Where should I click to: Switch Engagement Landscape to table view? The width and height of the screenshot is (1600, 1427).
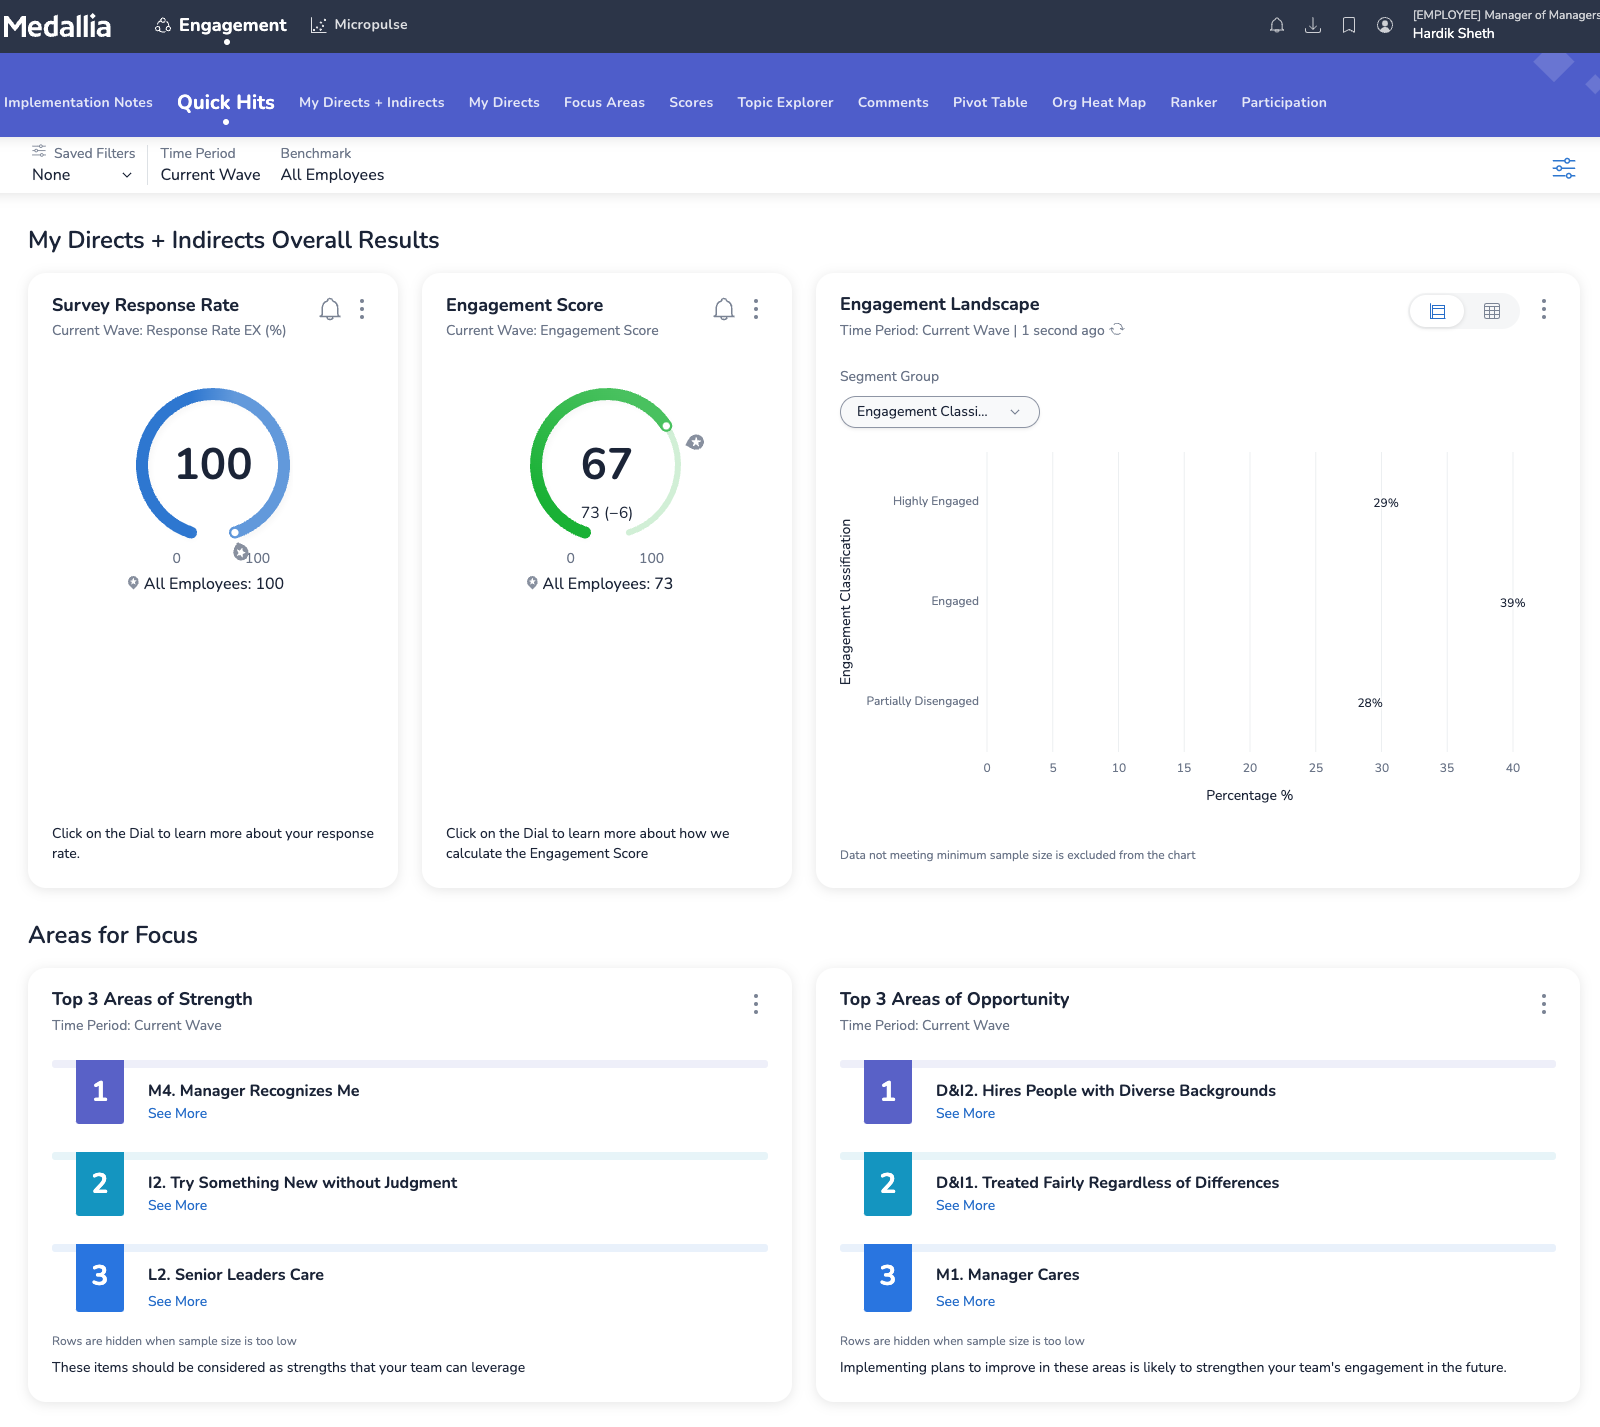pyautogui.click(x=1491, y=311)
